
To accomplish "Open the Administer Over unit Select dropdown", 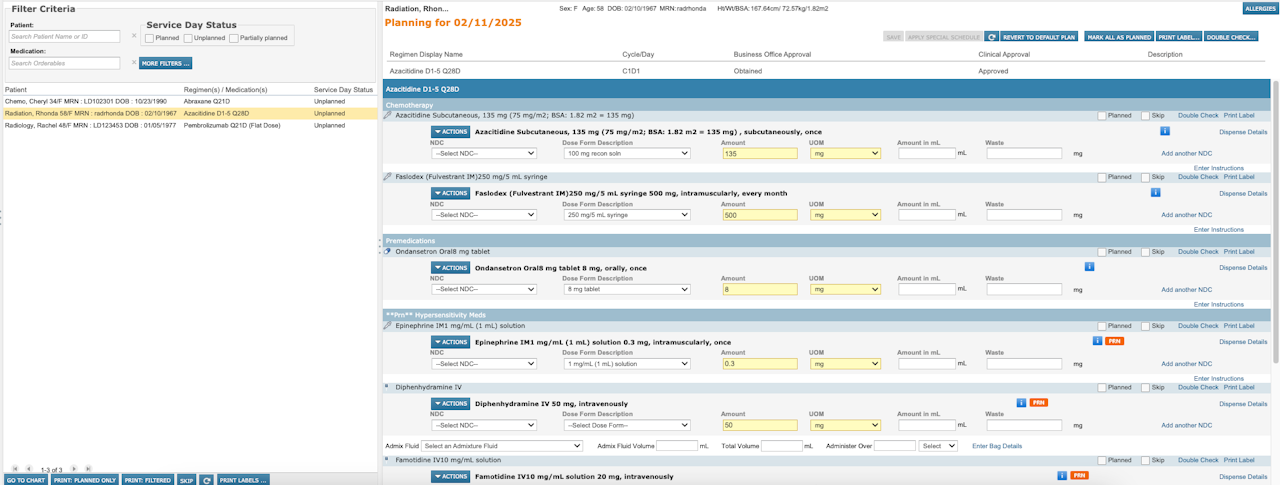I will 939,446.
